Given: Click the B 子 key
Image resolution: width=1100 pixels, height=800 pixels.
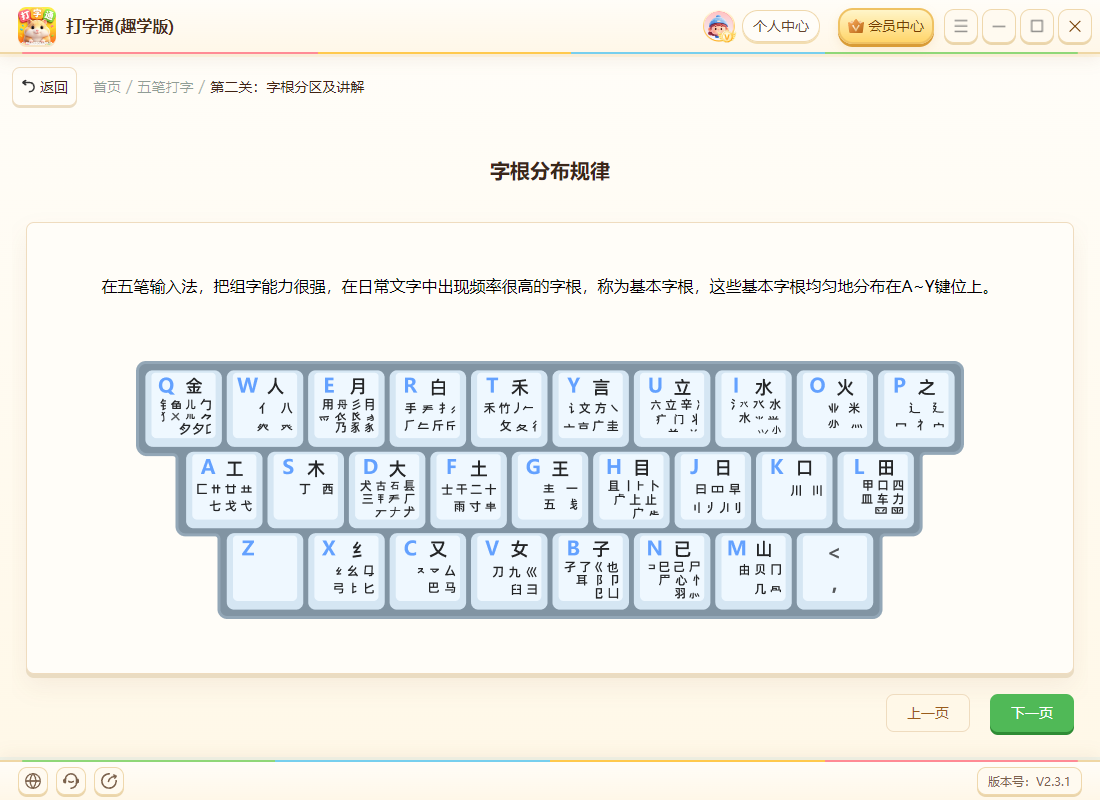Looking at the screenshot, I should point(591,570).
